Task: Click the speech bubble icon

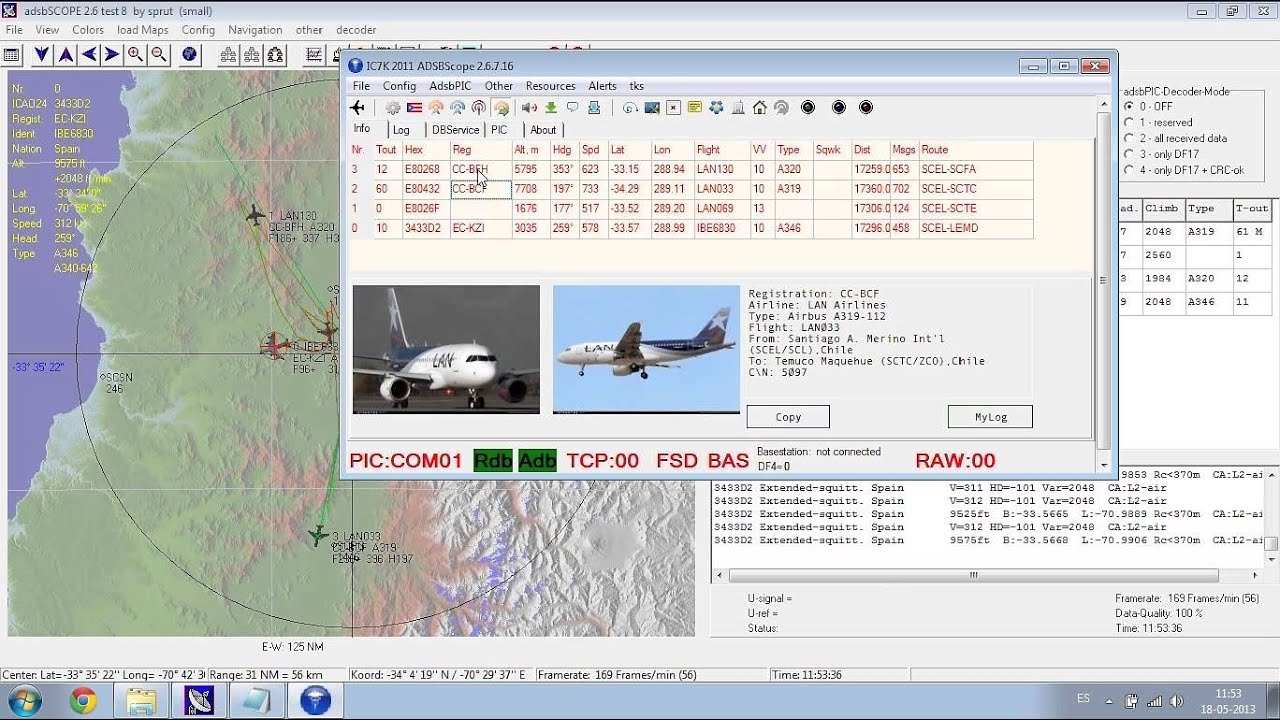Action: point(572,107)
